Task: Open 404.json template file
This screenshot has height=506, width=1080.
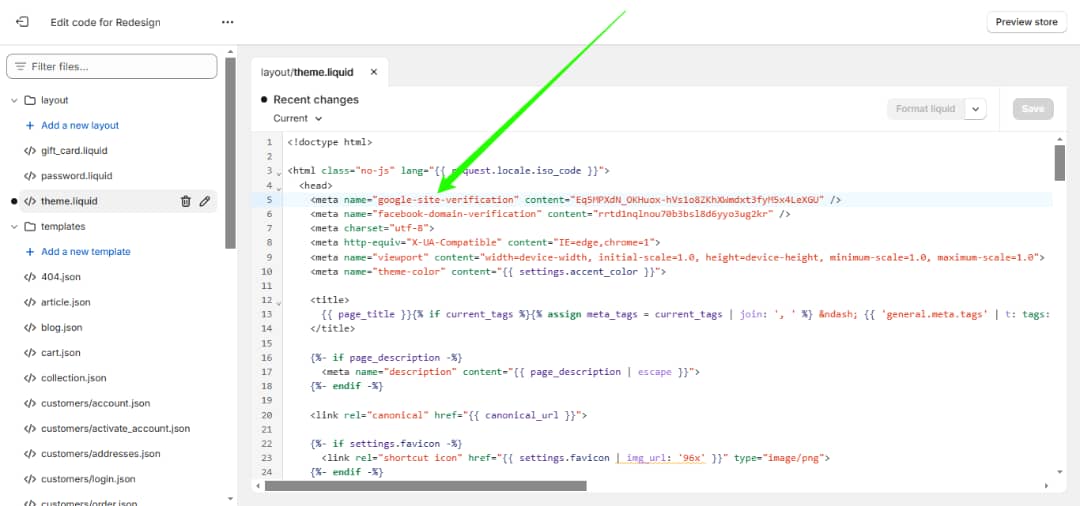Action: pos(61,277)
